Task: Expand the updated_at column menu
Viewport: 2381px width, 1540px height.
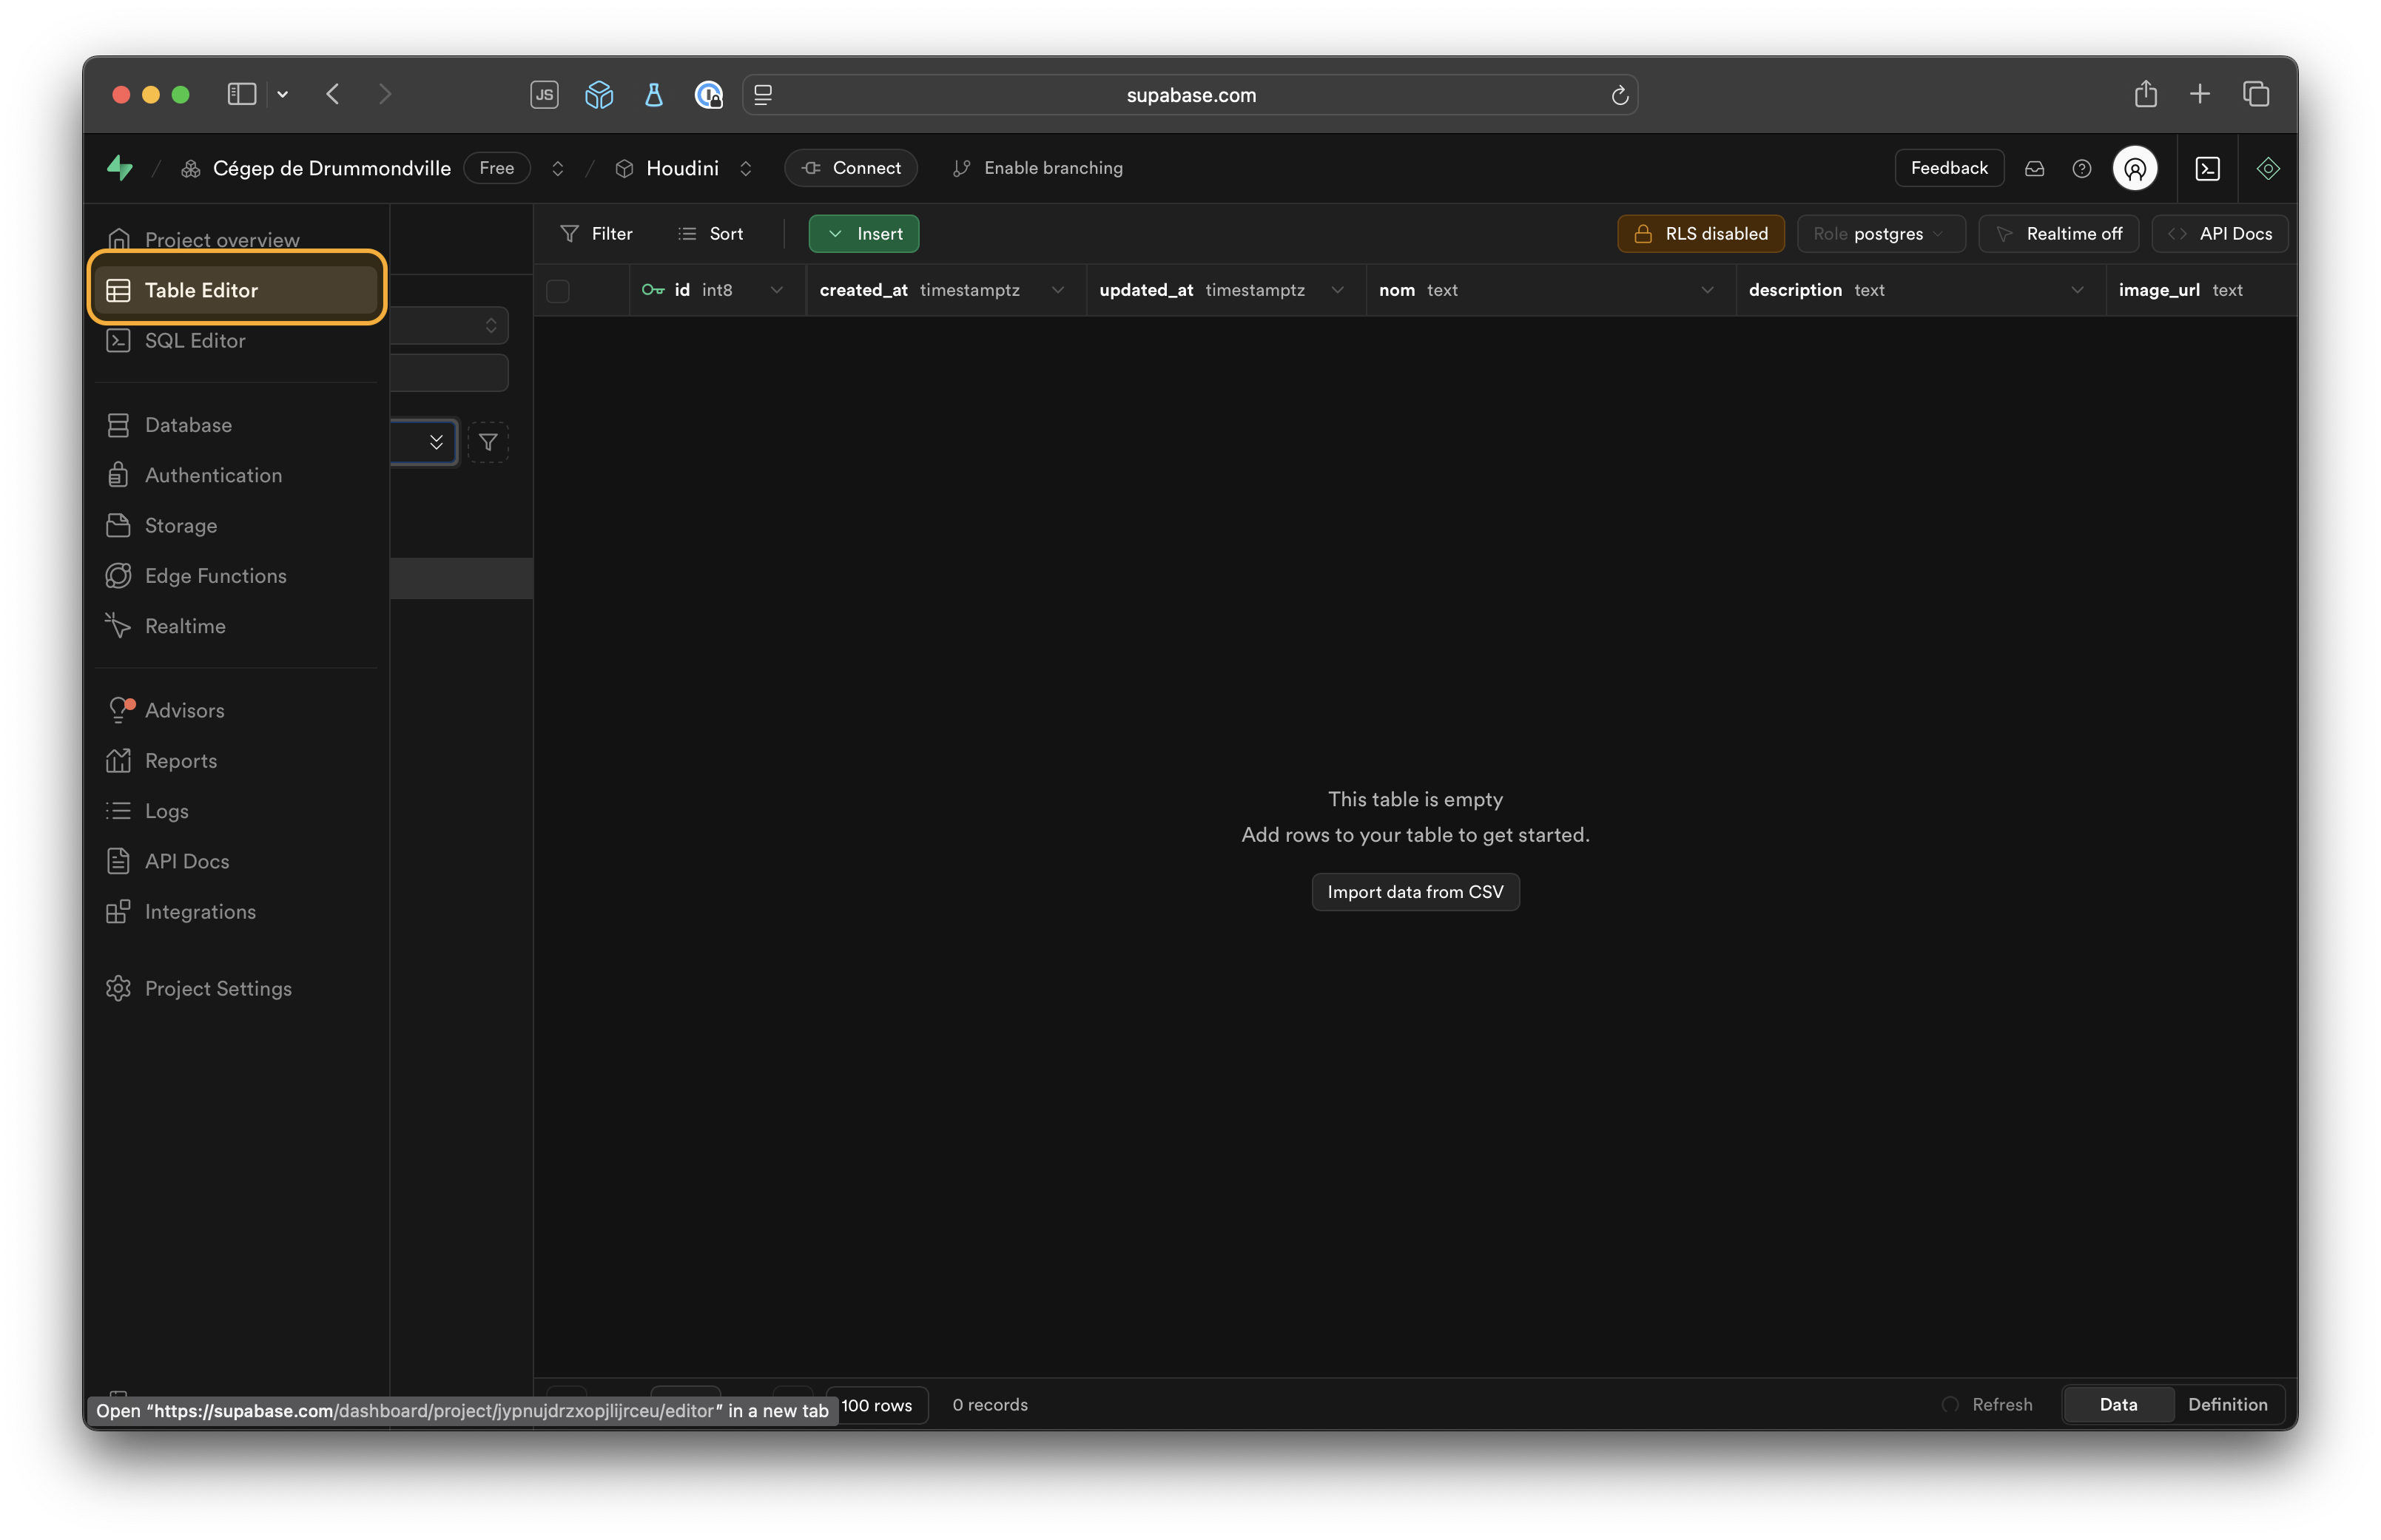Action: tap(1337, 290)
